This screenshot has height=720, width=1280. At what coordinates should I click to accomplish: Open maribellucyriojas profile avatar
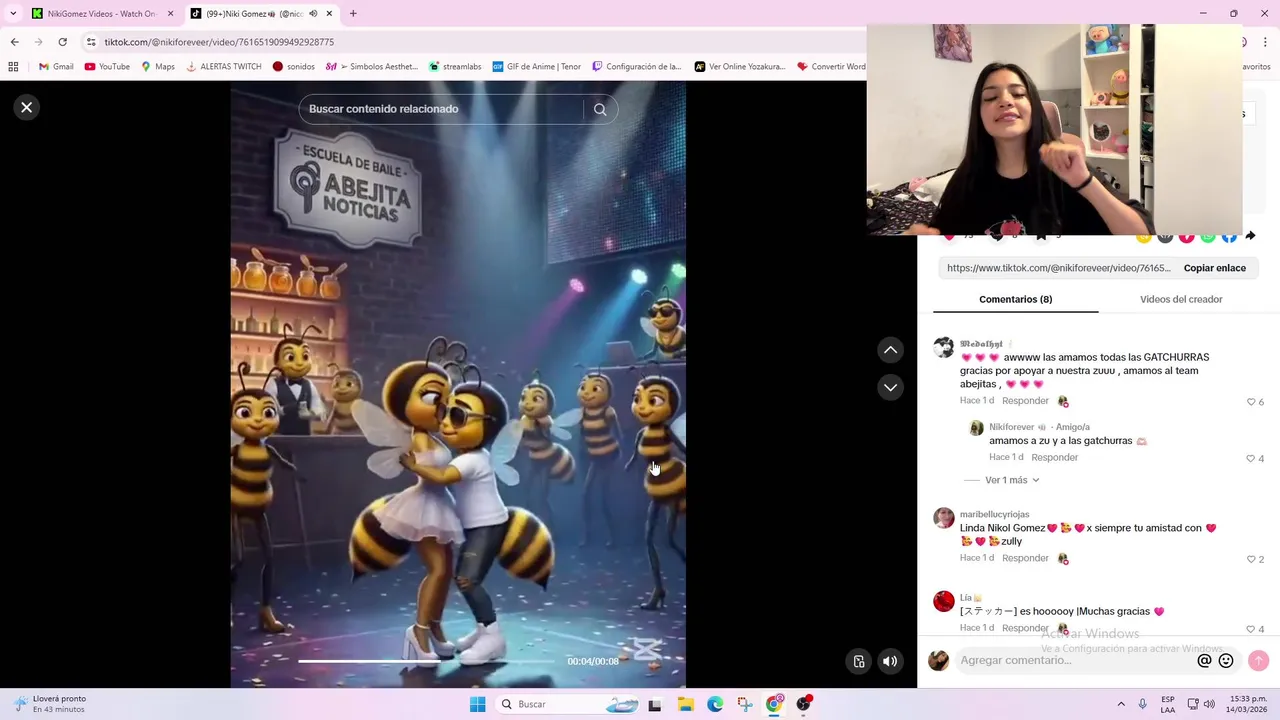click(943, 517)
